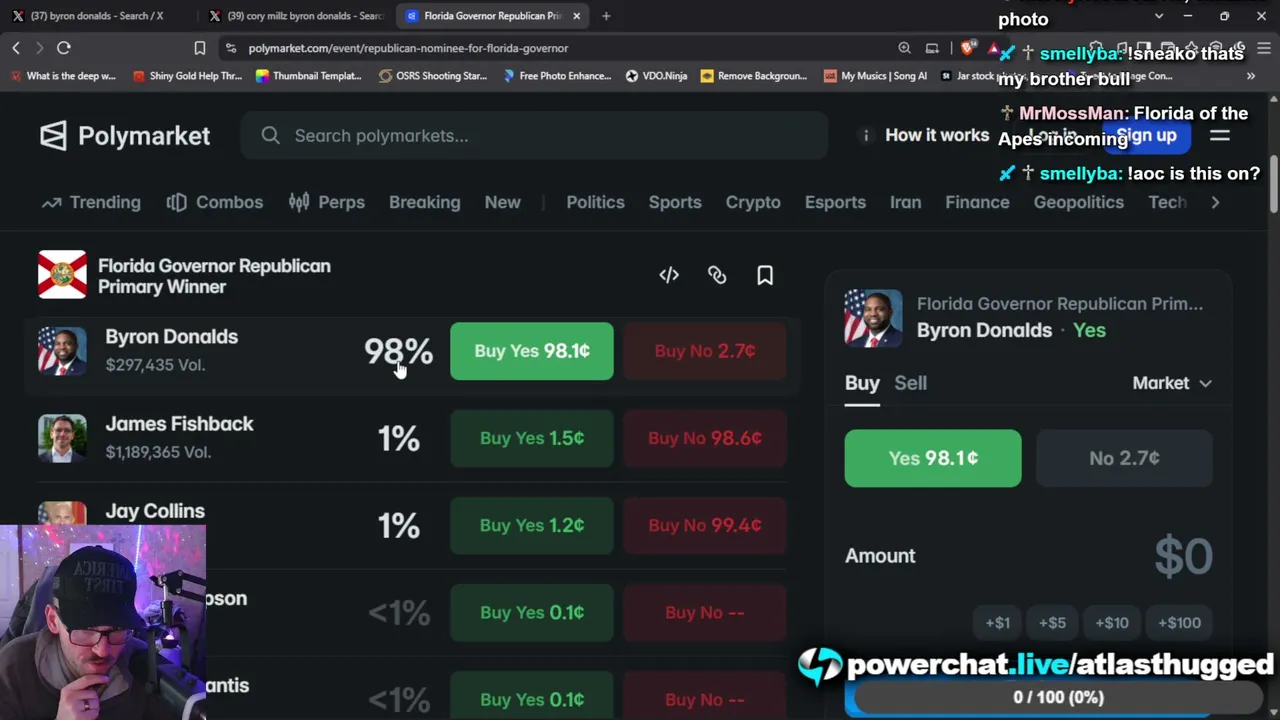1280x720 pixels.
Task: Click James Fishback's photo
Action: 62,438
